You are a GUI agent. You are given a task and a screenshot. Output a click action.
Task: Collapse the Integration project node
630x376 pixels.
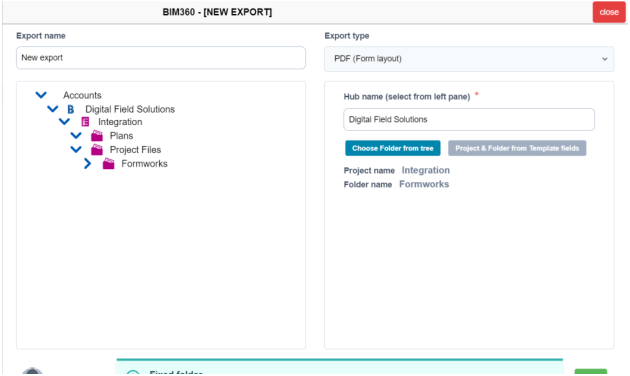tap(64, 122)
